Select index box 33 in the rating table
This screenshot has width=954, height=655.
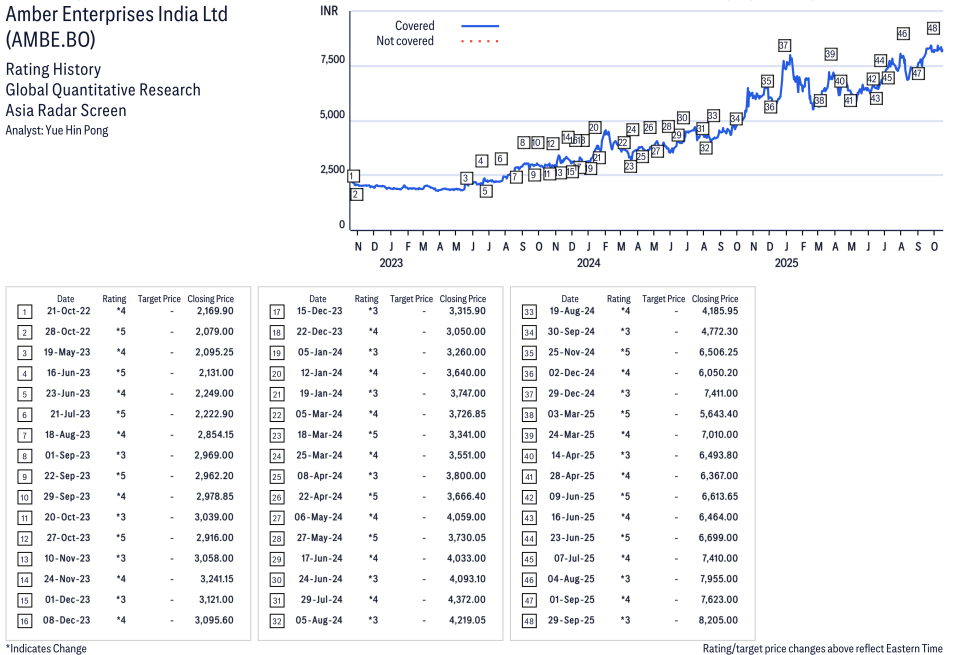pyautogui.click(x=529, y=311)
